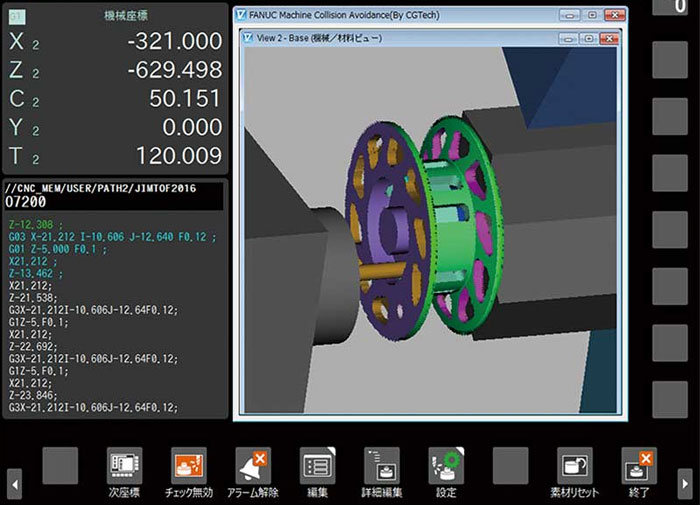Viewport: 700px width, 505px height.
Task: Show more soft keys with right arrow
Action: click(x=685, y=484)
